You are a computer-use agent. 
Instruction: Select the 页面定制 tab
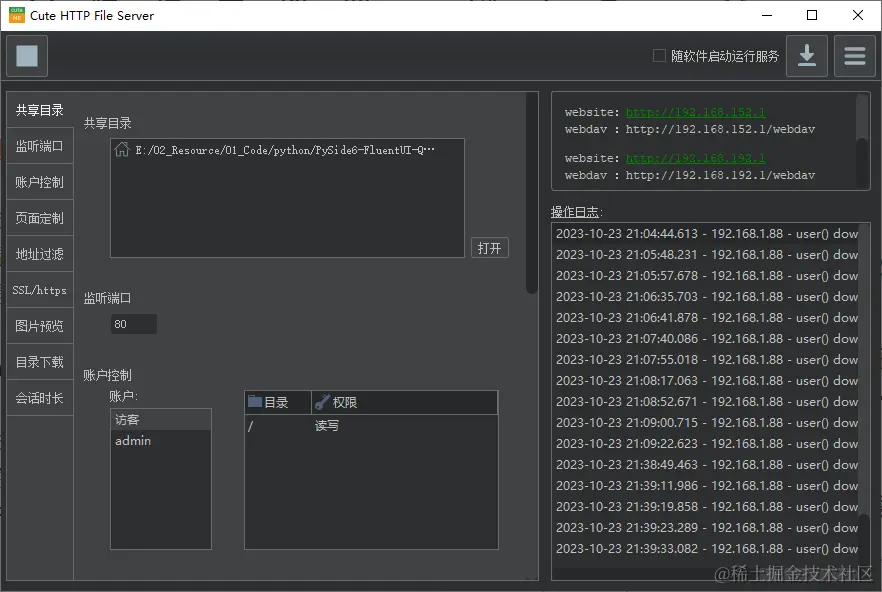coord(40,218)
